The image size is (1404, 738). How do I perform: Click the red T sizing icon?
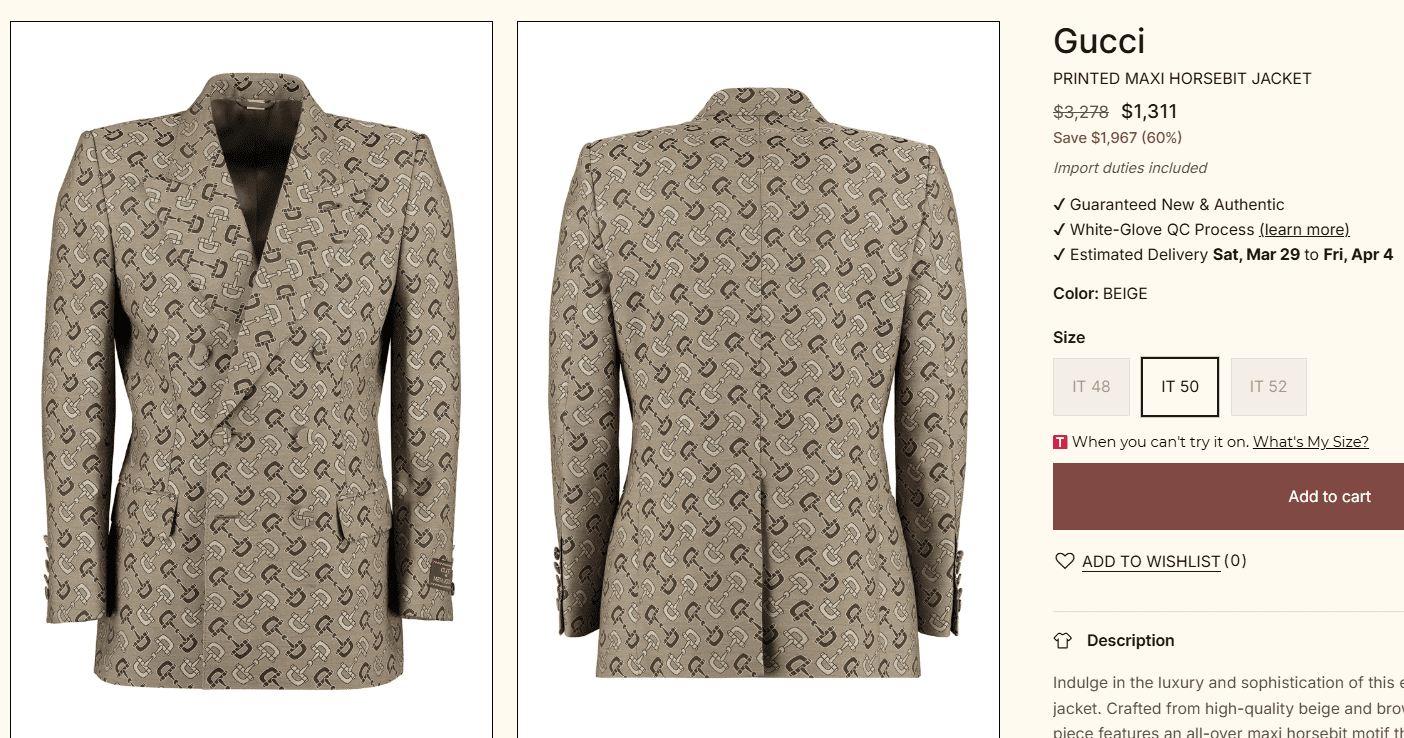tap(1060, 442)
